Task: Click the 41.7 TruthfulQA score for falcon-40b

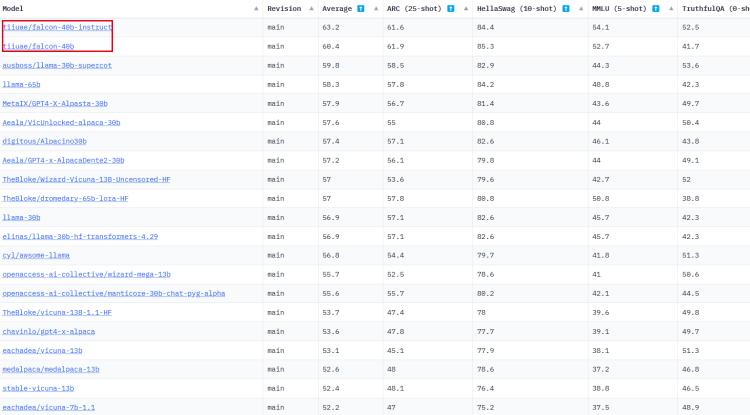Action: point(691,46)
